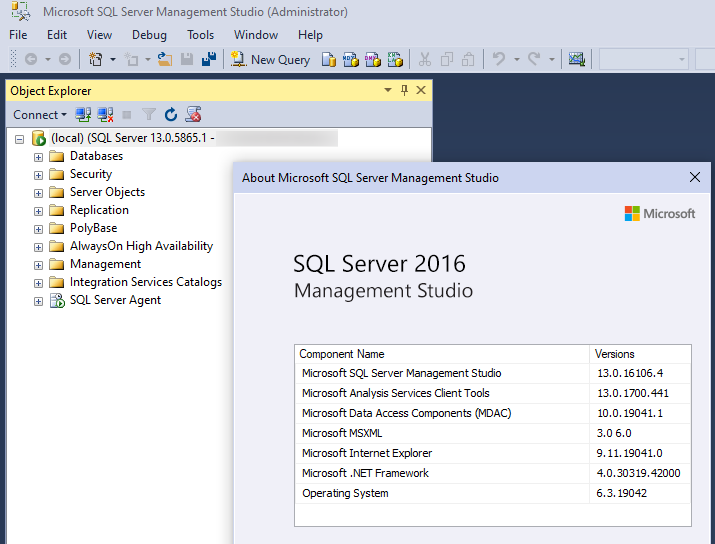This screenshot has width=715, height=544.
Task: Expand the Security folder
Action: pos(38,175)
